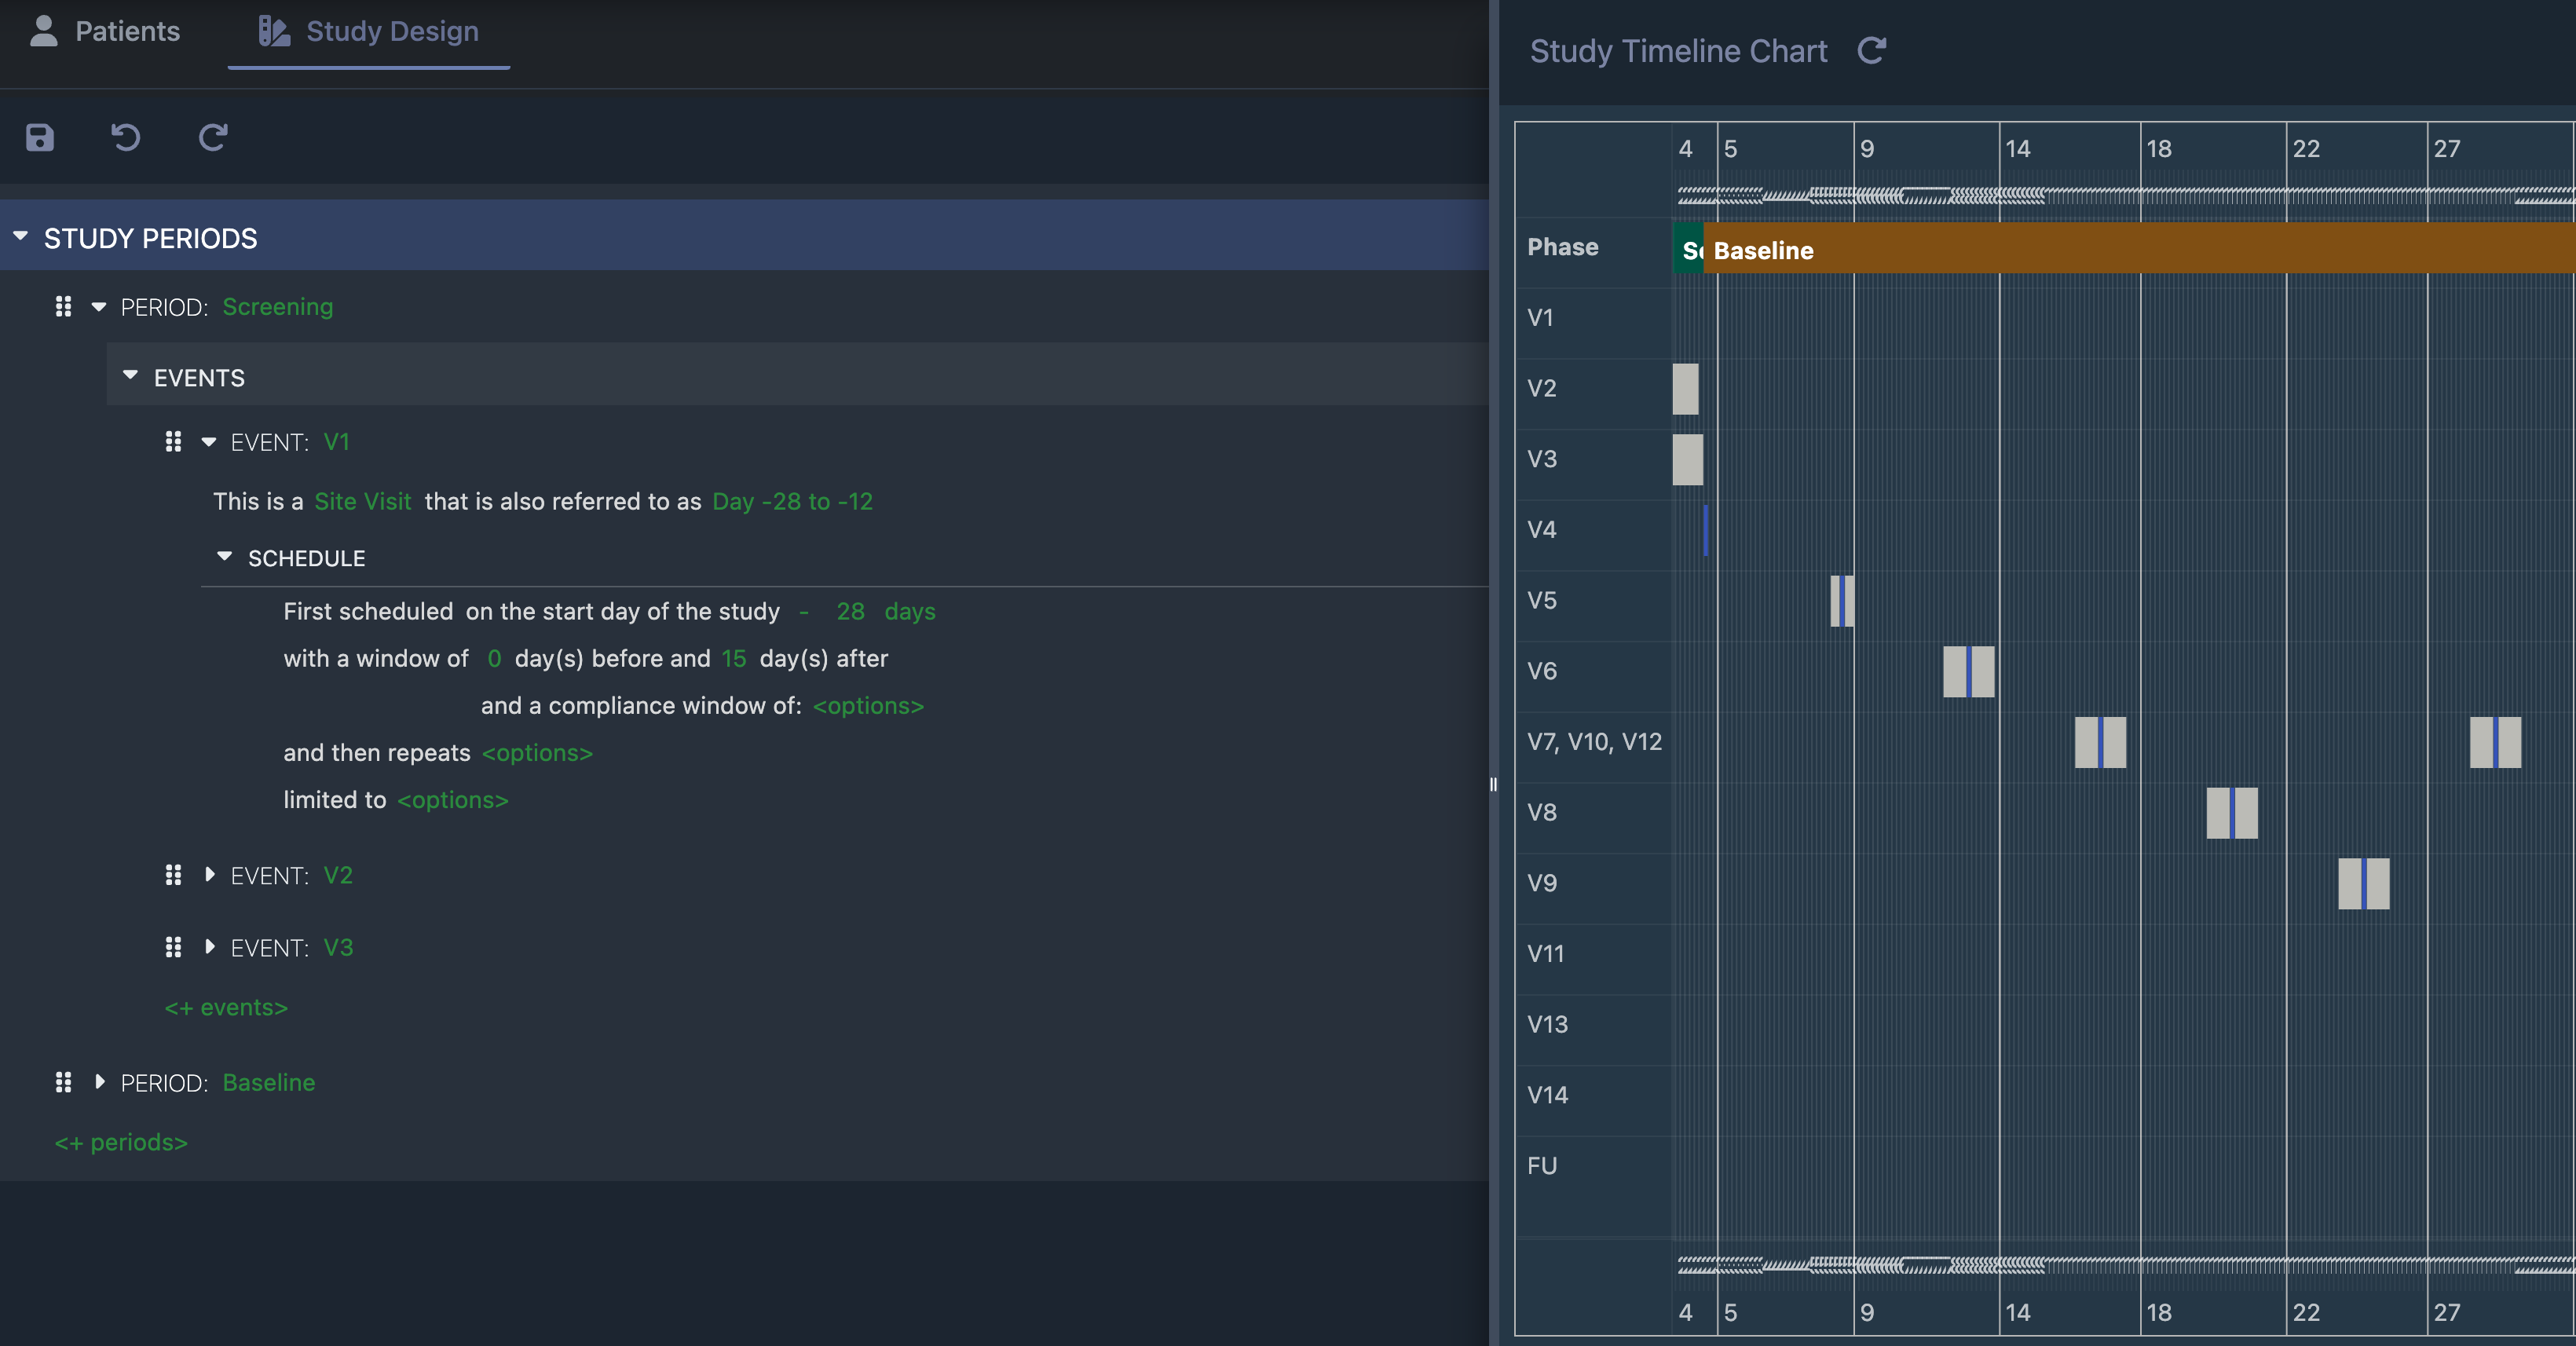This screenshot has height=1346, width=2576.
Task: Click drag handle beside EVENT V1
Action: [173, 442]
